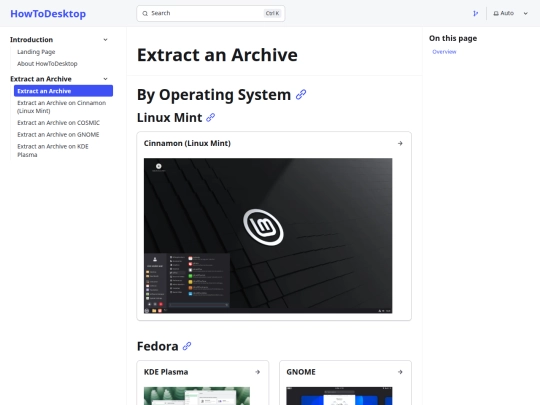The image size is (540, 405).
Task: Click the Linux Mint desktop screenshot
Action: [268, 236]
